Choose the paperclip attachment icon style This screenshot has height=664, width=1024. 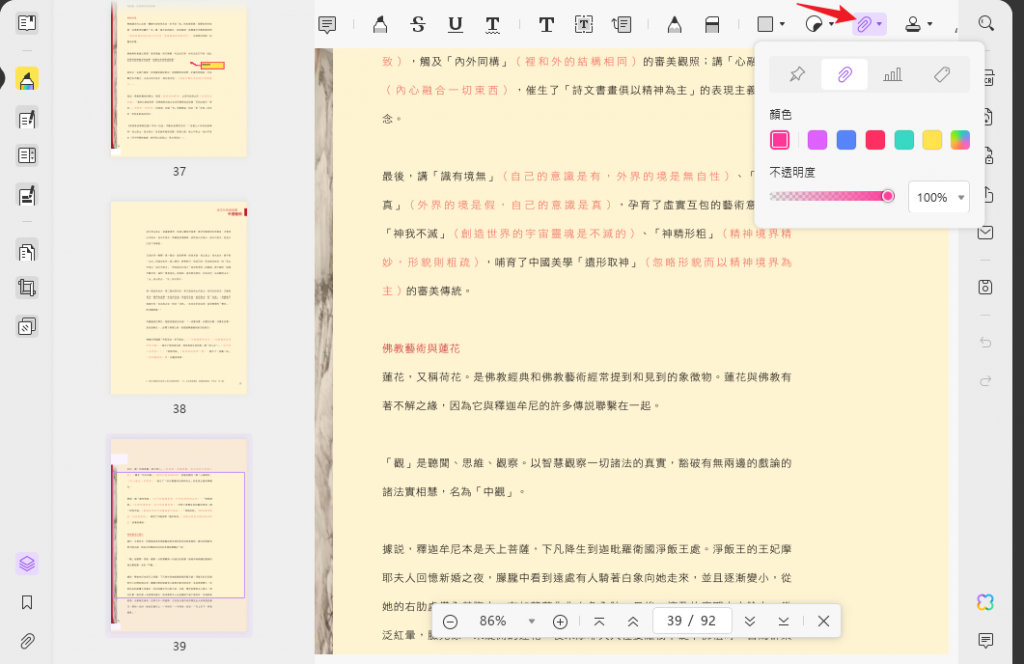click(x=845, y=74)
